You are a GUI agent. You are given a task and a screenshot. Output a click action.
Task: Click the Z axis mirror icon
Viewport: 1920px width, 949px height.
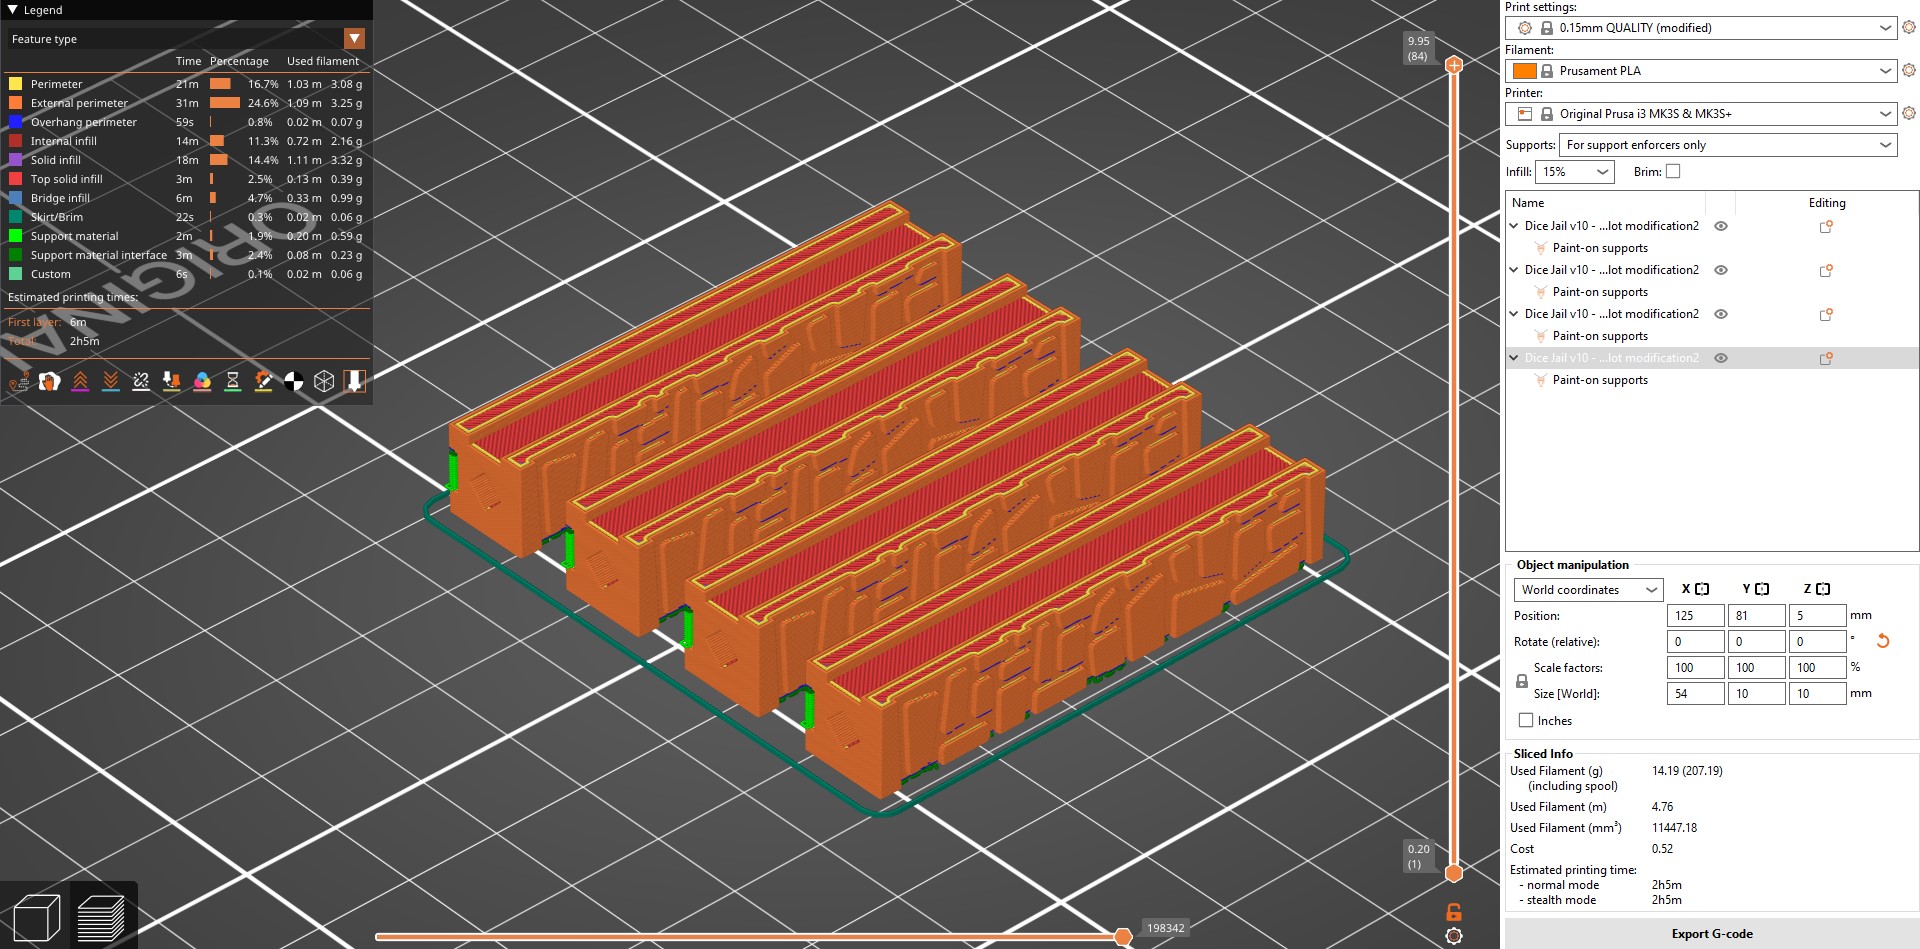tap(1823, 589)
